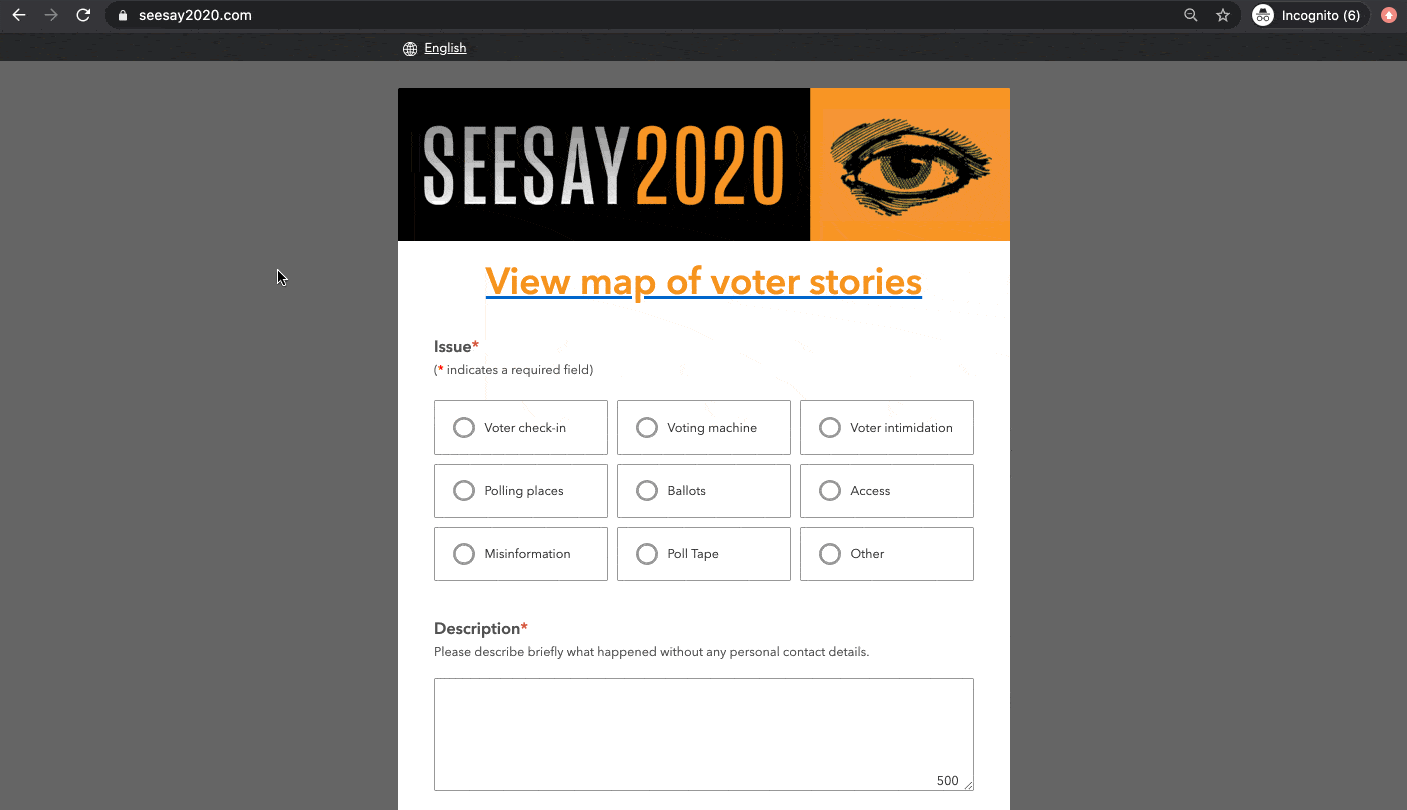Click the globe language icon

pos(410,49)
